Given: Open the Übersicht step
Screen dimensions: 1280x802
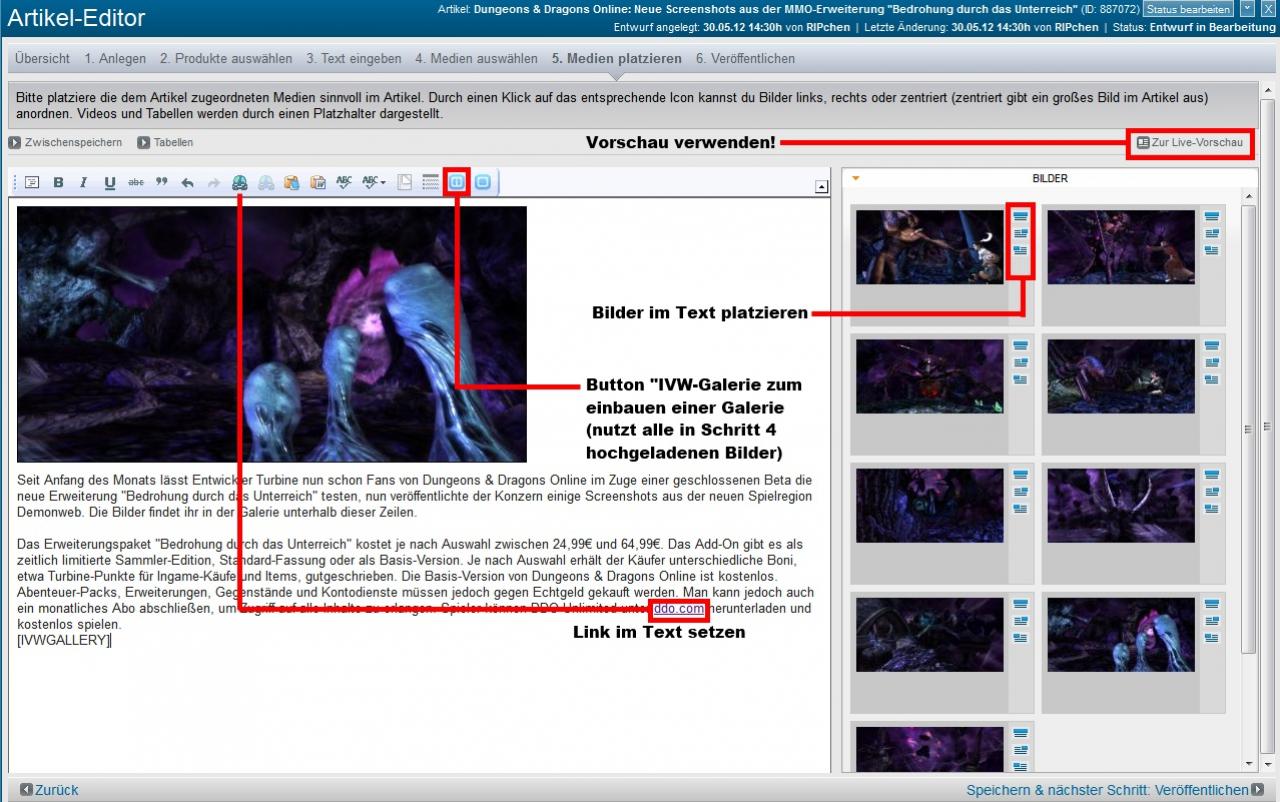Looking at the screenshot, I should 42,59.
